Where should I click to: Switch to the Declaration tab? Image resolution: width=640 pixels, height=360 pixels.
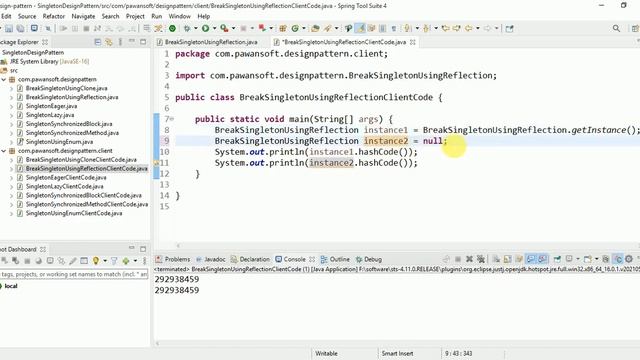tap(250, 259)
